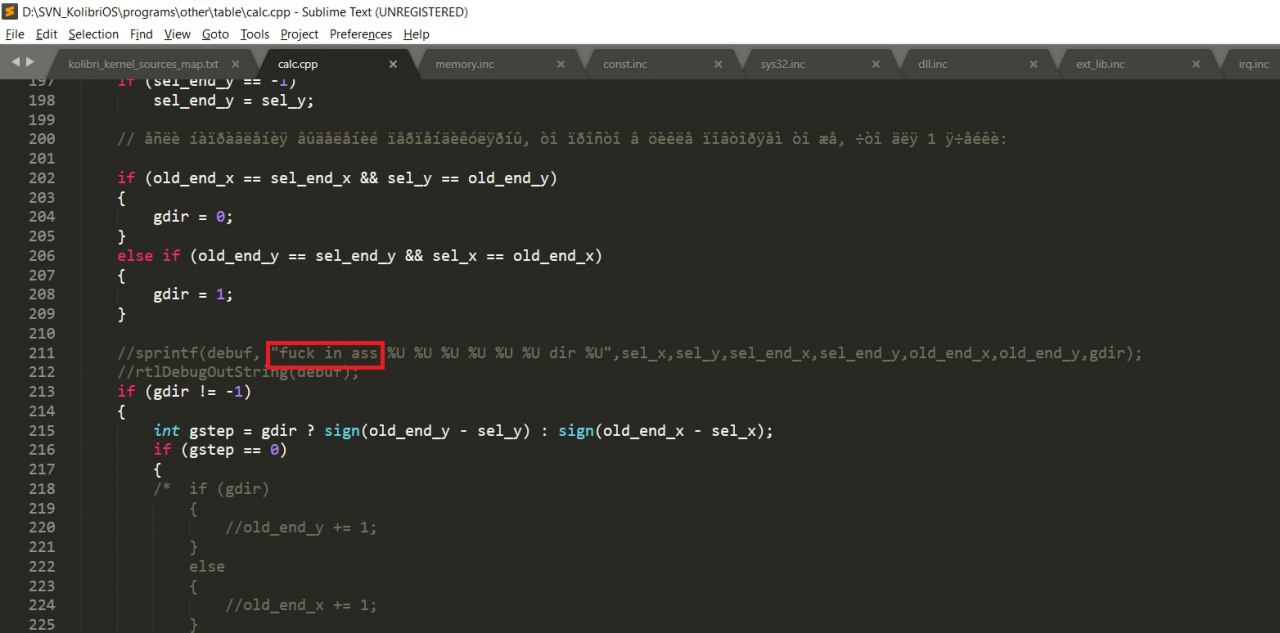Close the calc.cpp tab
Screen dimensions: 1280x633
(393, 64)
